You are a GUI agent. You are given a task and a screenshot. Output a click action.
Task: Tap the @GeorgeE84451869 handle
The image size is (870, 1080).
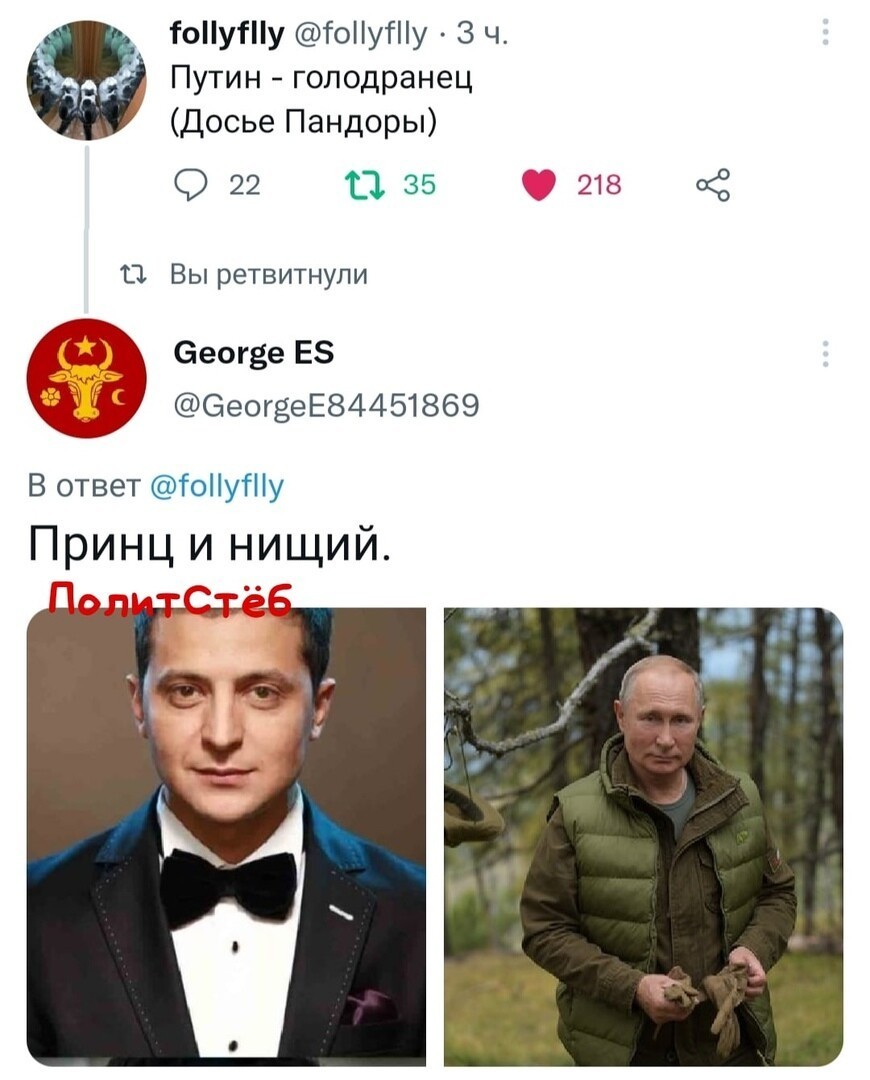point(326,405)
